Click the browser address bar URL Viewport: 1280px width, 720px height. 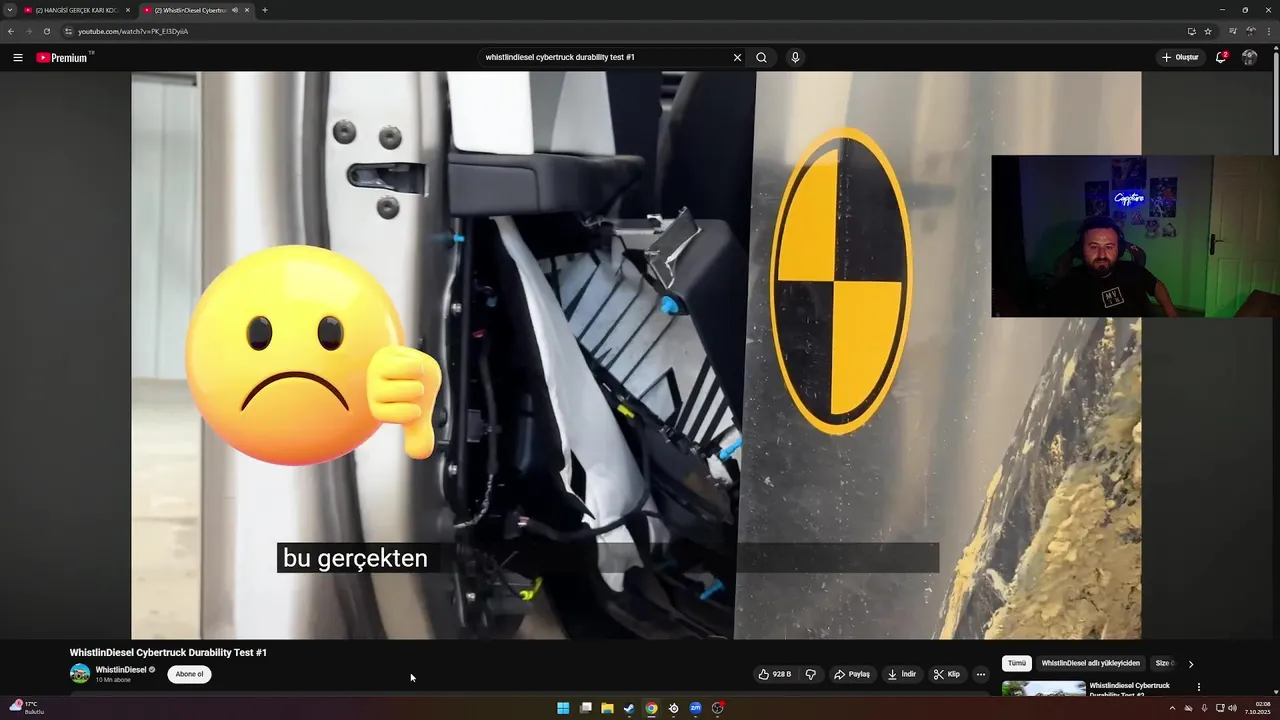[133, 31]
